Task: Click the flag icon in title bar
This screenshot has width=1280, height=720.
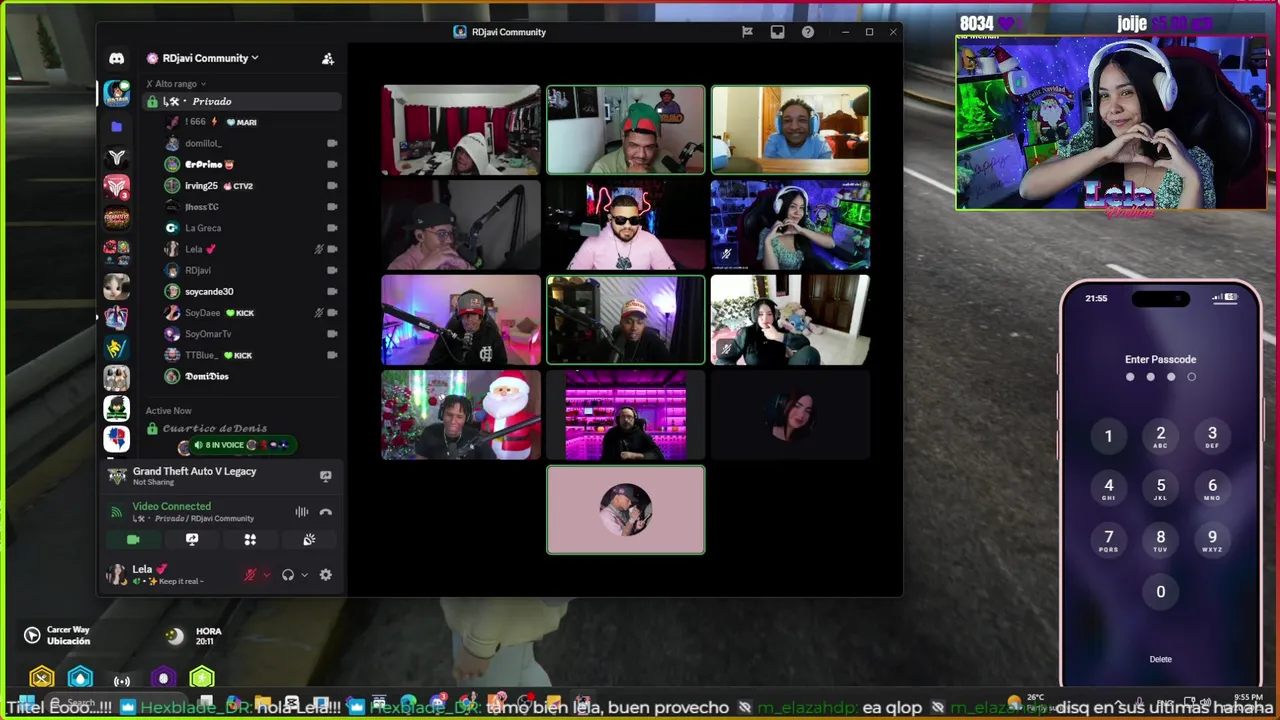Action: click(747, 32)
